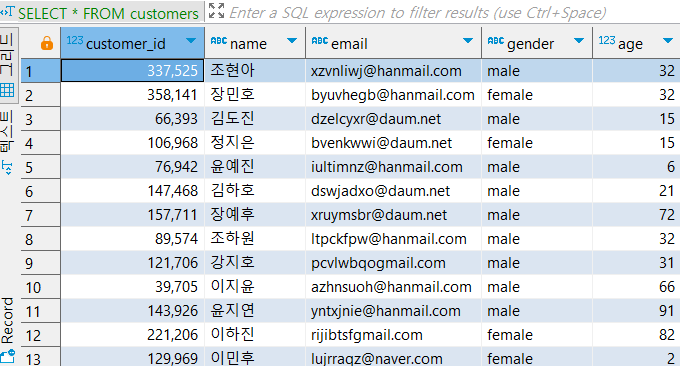This screenshot has height=366, width=680.
Task: Click email cell bvenkwwi@daum.net
Action: tap(393, 143)
